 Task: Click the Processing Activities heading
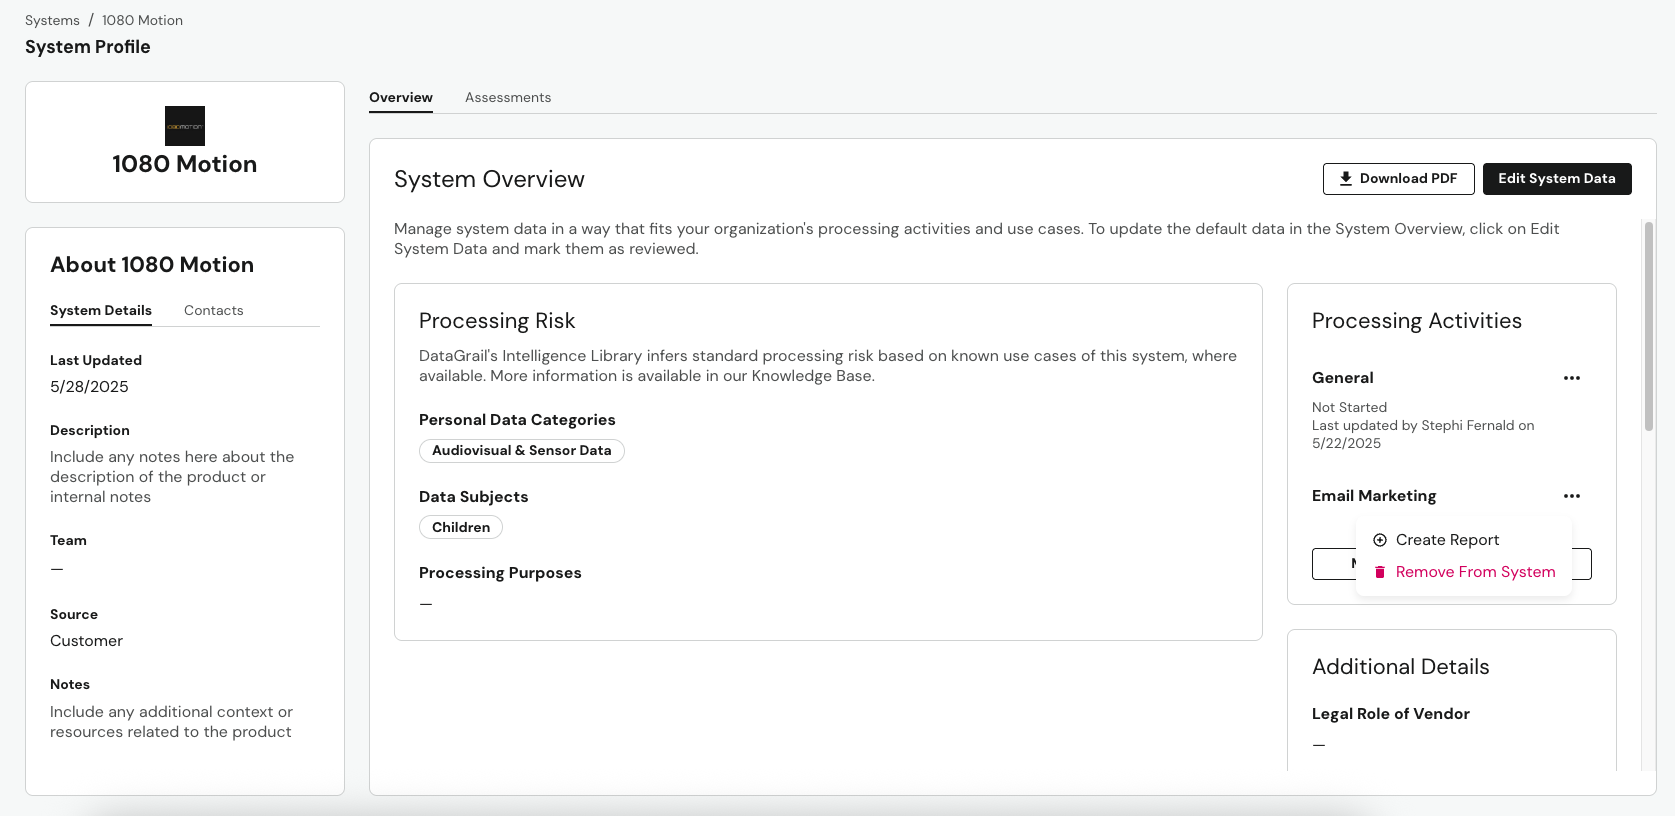pos(1417,321)
